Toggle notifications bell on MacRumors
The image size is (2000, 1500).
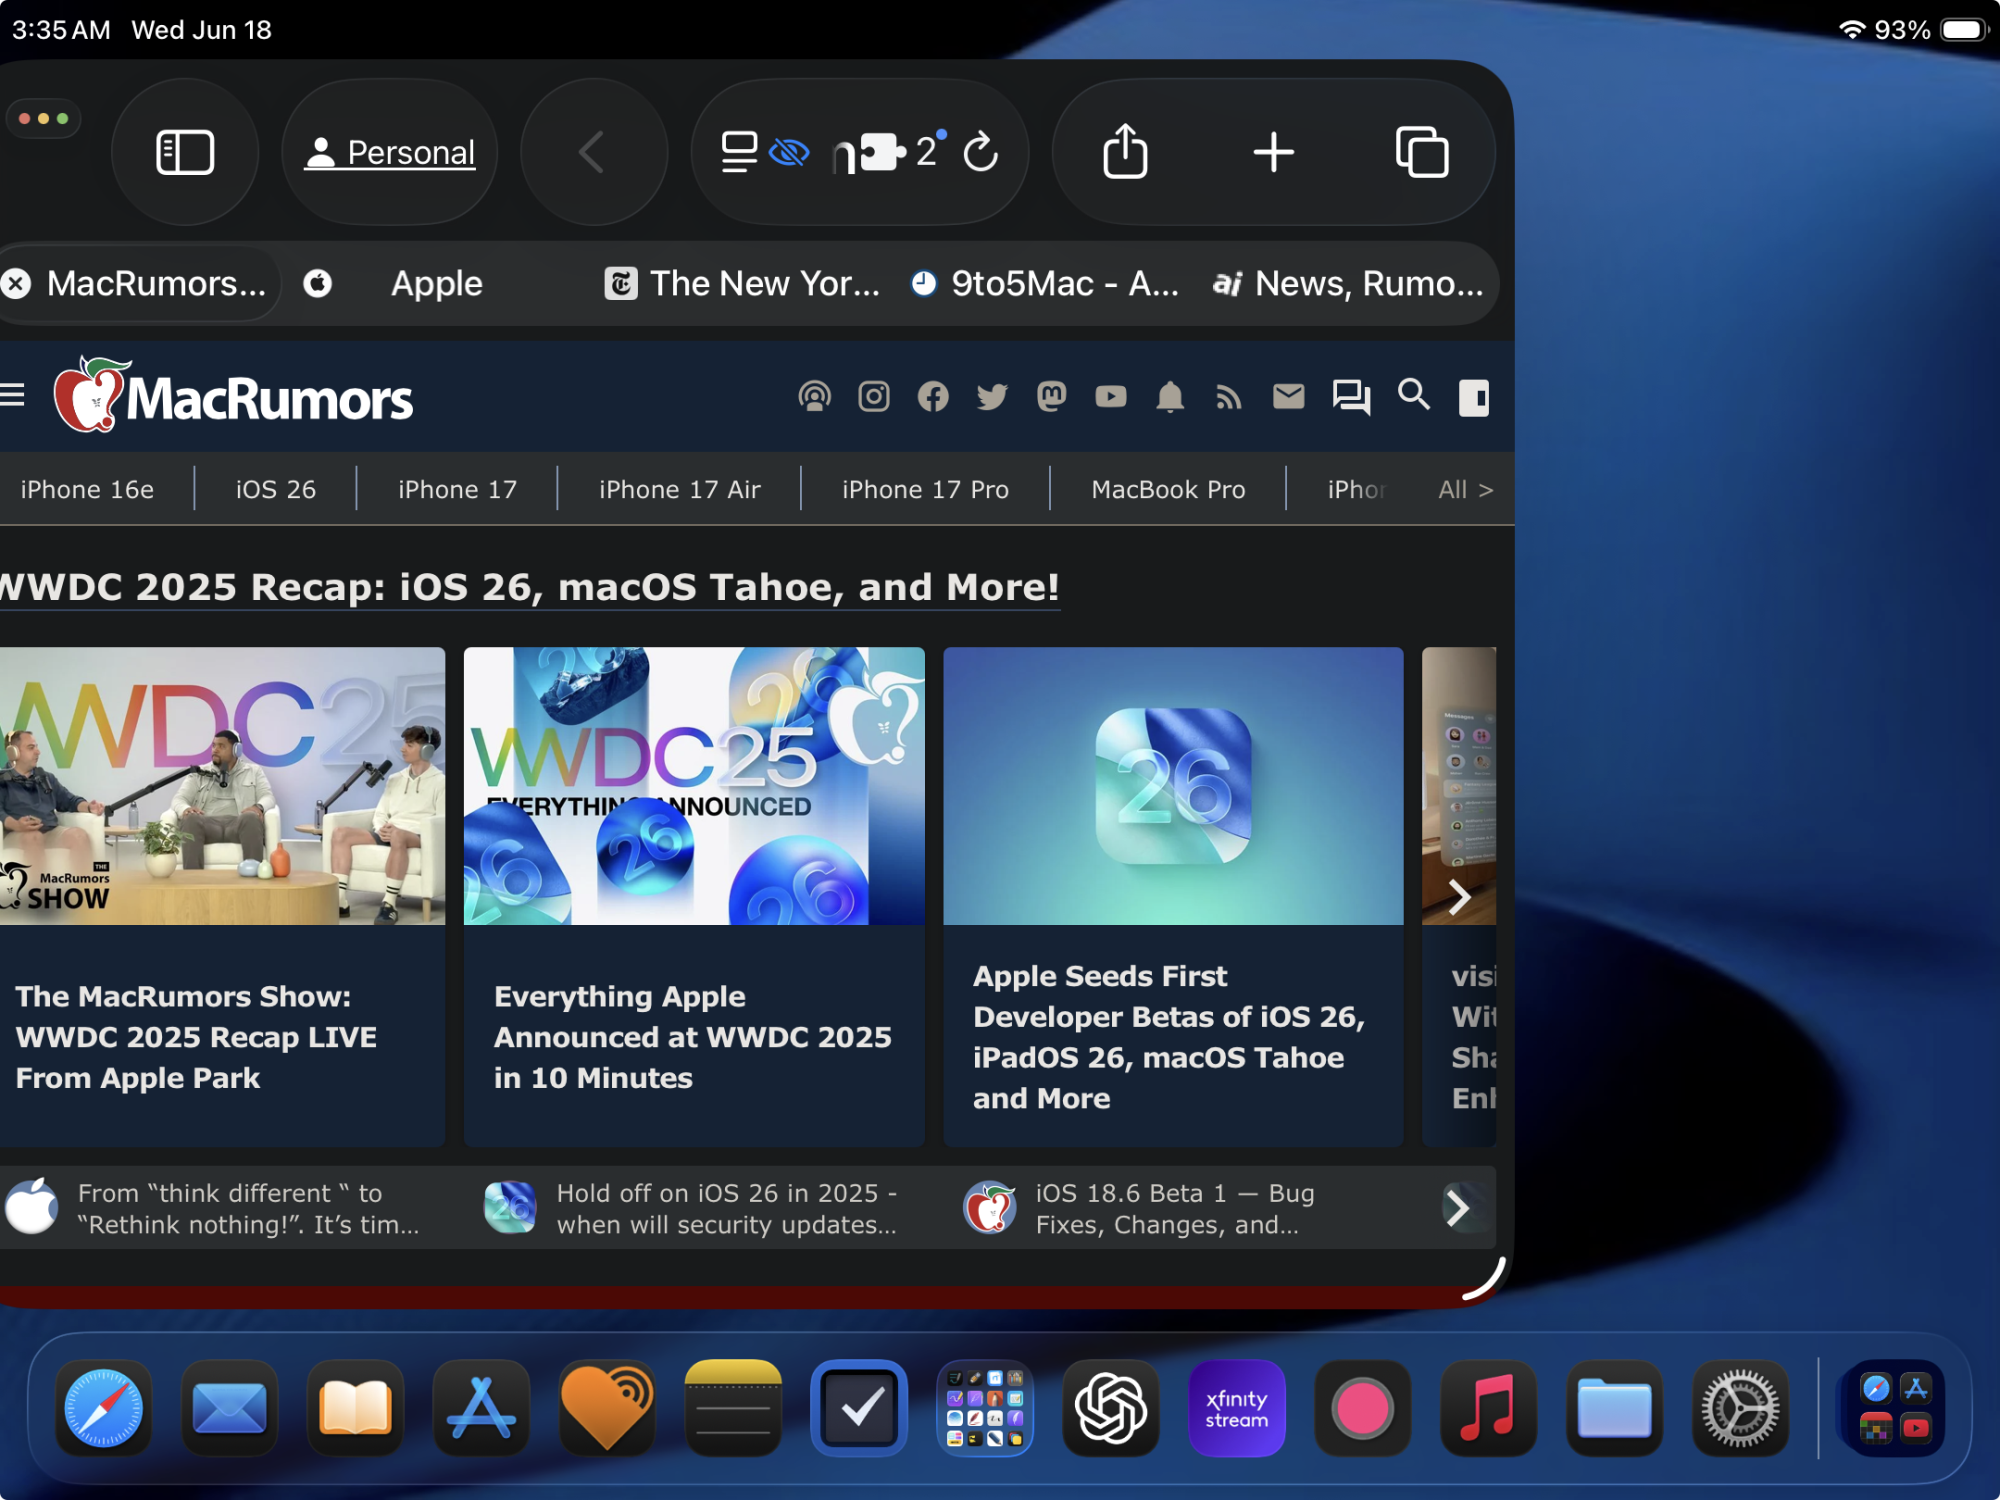1169,397
